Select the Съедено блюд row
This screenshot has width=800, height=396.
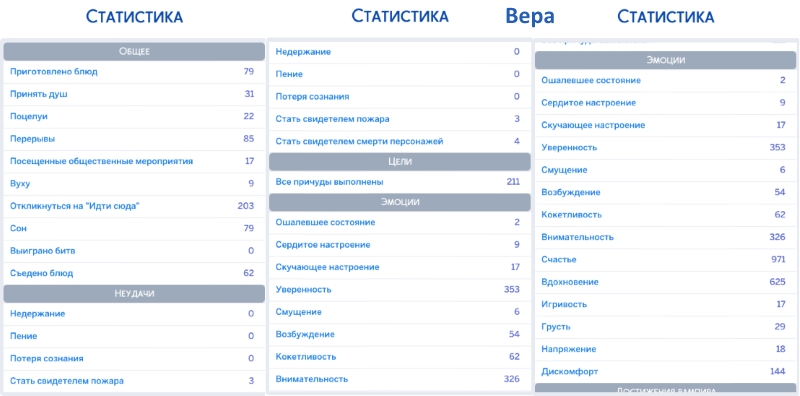(134, 274)
